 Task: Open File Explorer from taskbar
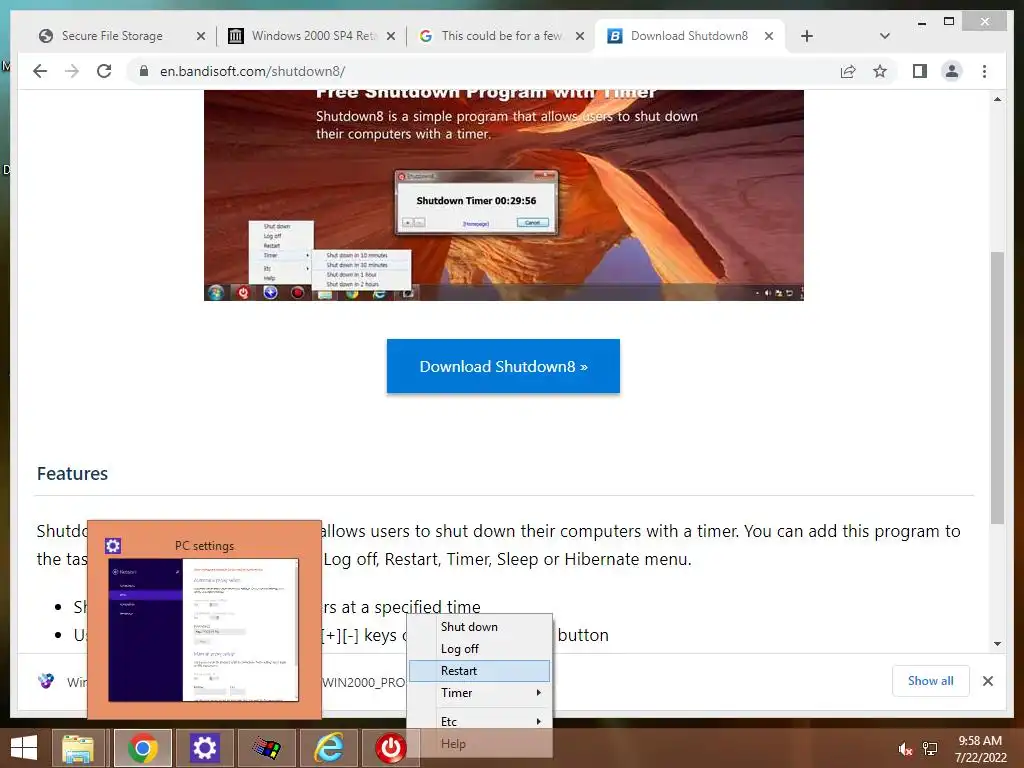[78, 748]
